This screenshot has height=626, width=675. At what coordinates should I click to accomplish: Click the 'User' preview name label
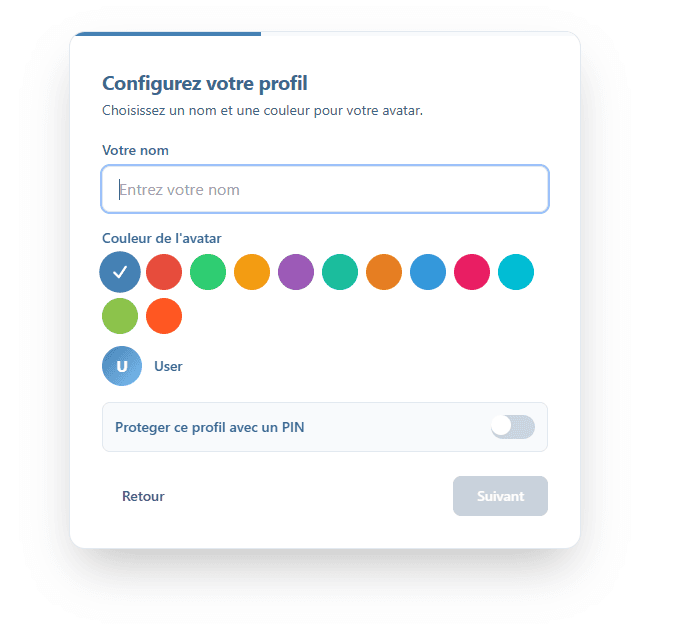click(x=168, y=366)
